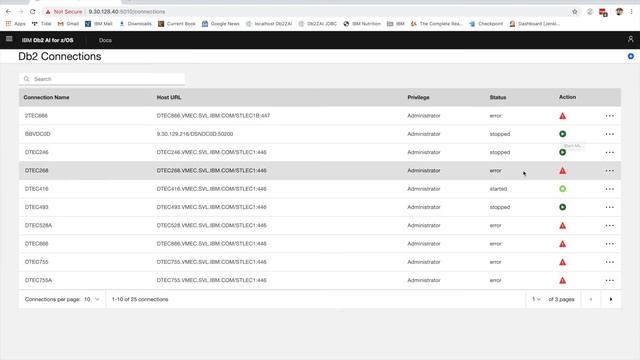Open the Docs link

click(x=105, y=40)
